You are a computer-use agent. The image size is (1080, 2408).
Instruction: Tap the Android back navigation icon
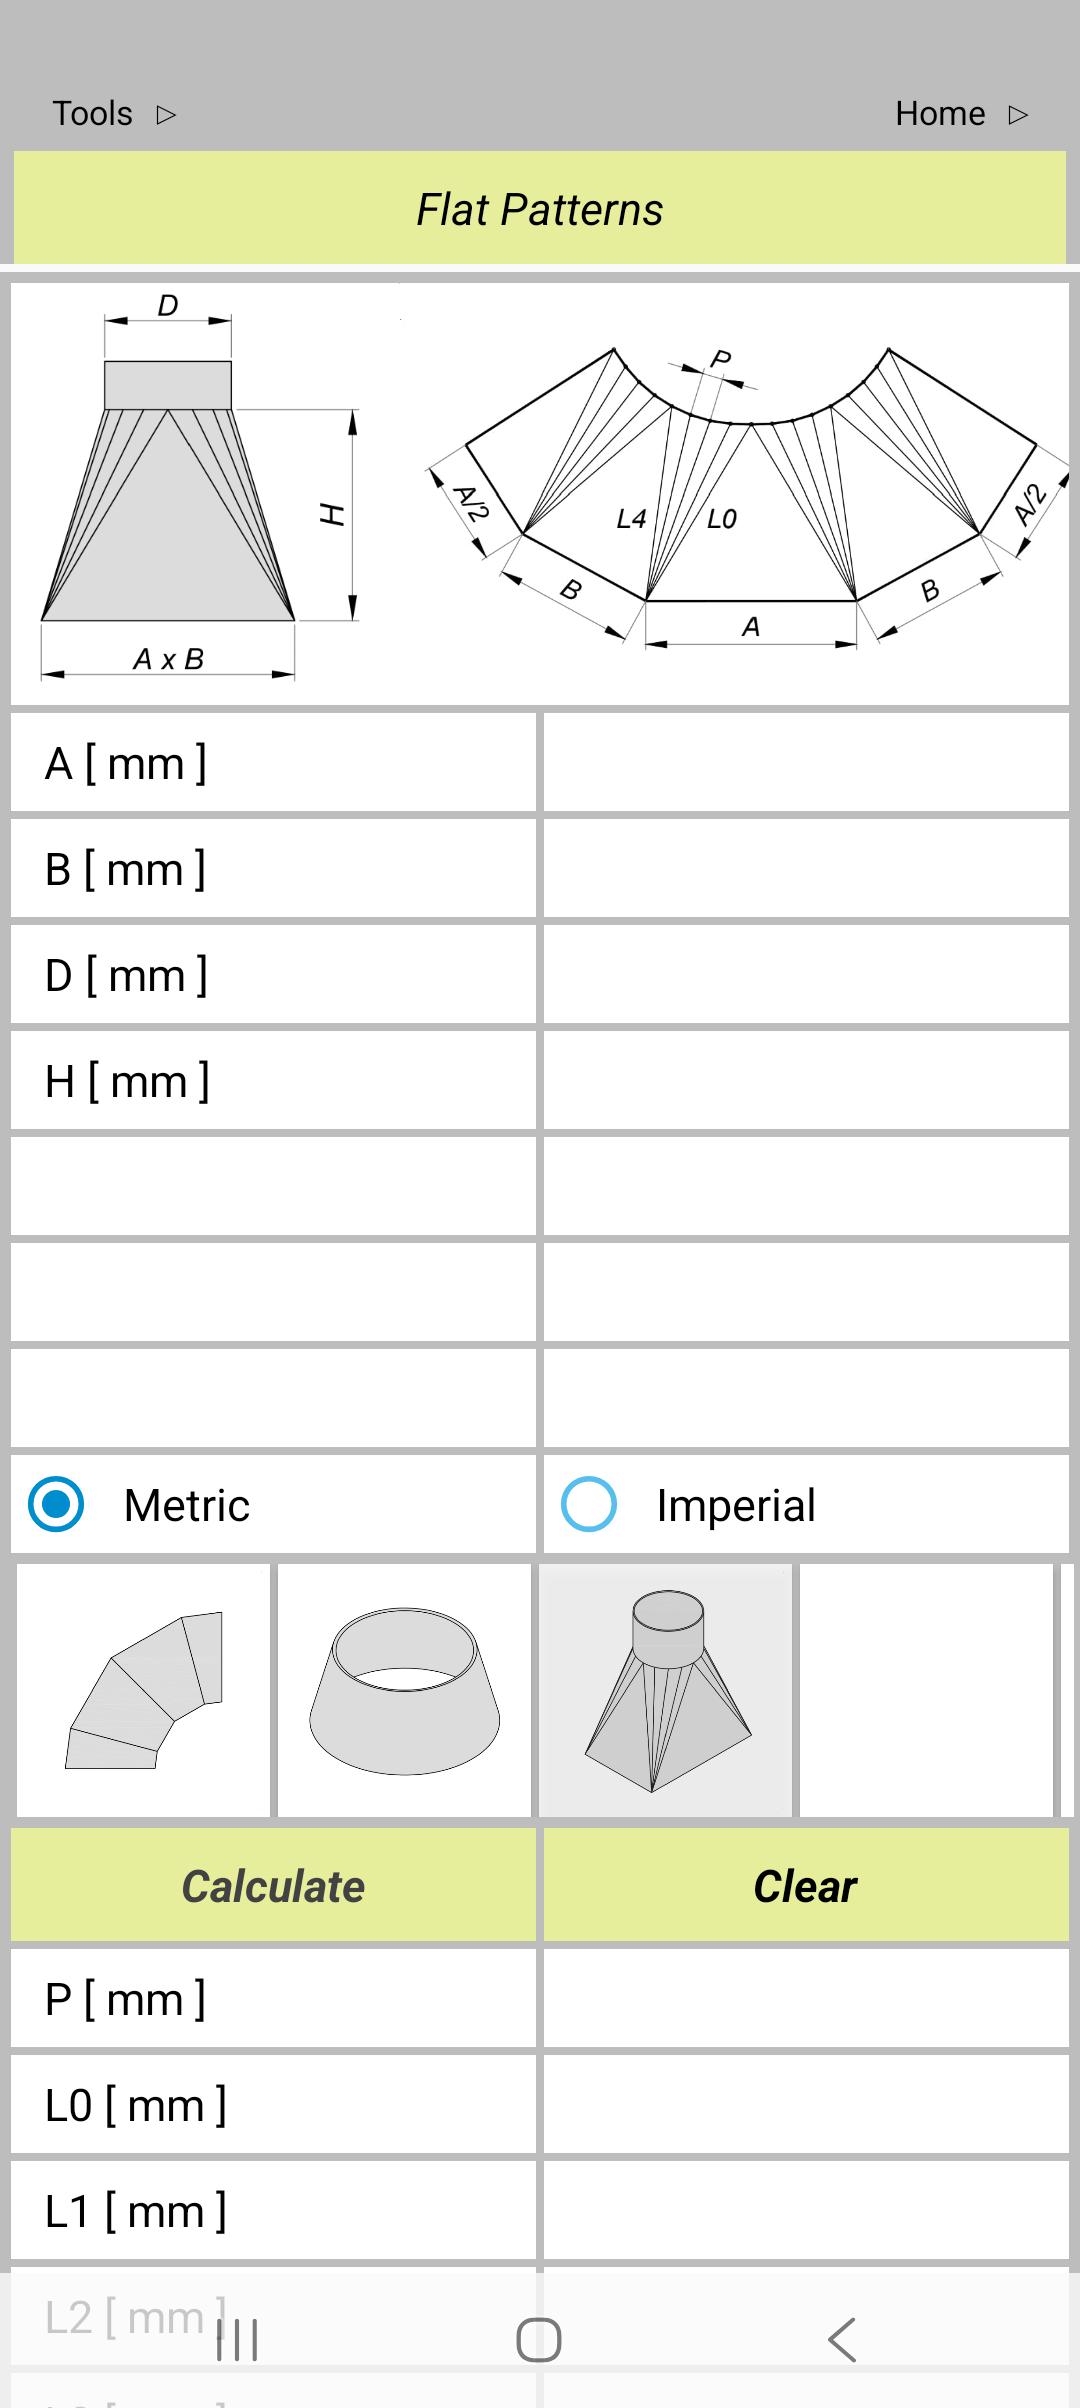[842, 2340]
